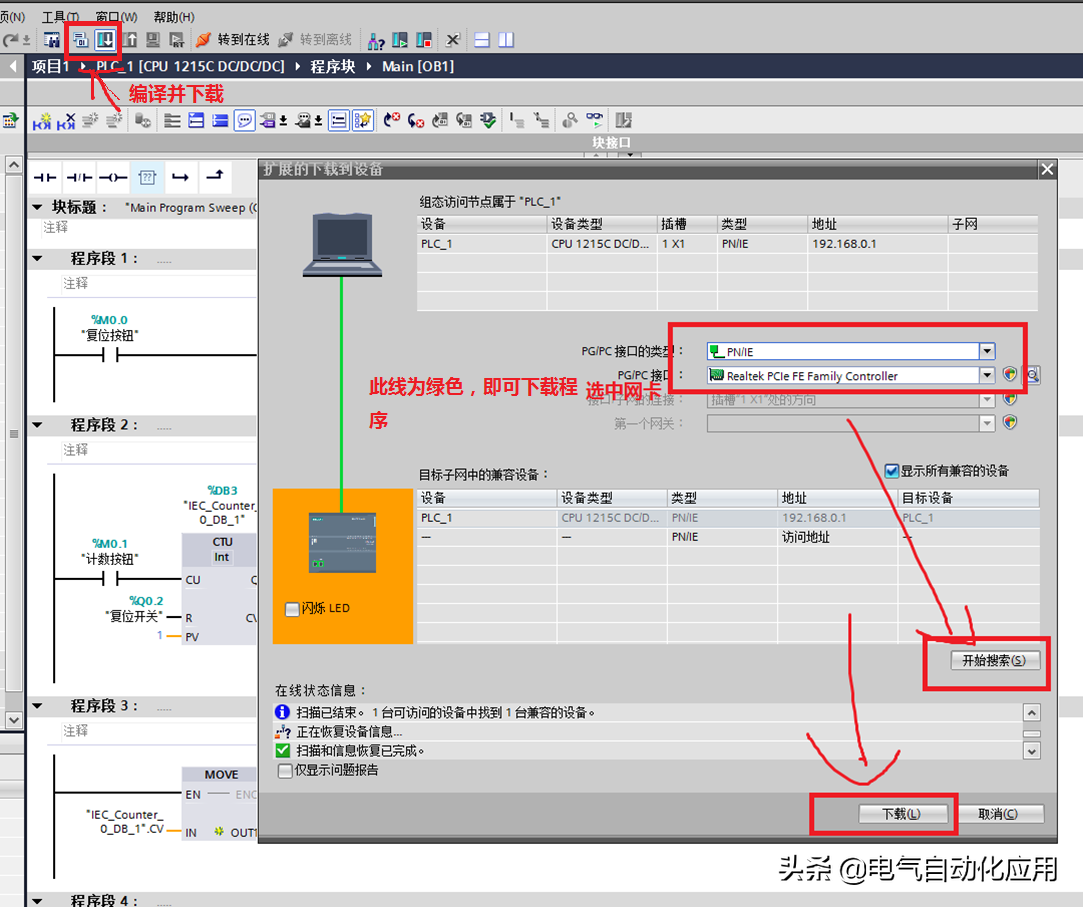
Task: Collapse the project tree left arrow
Action: (x=13, y=66)
